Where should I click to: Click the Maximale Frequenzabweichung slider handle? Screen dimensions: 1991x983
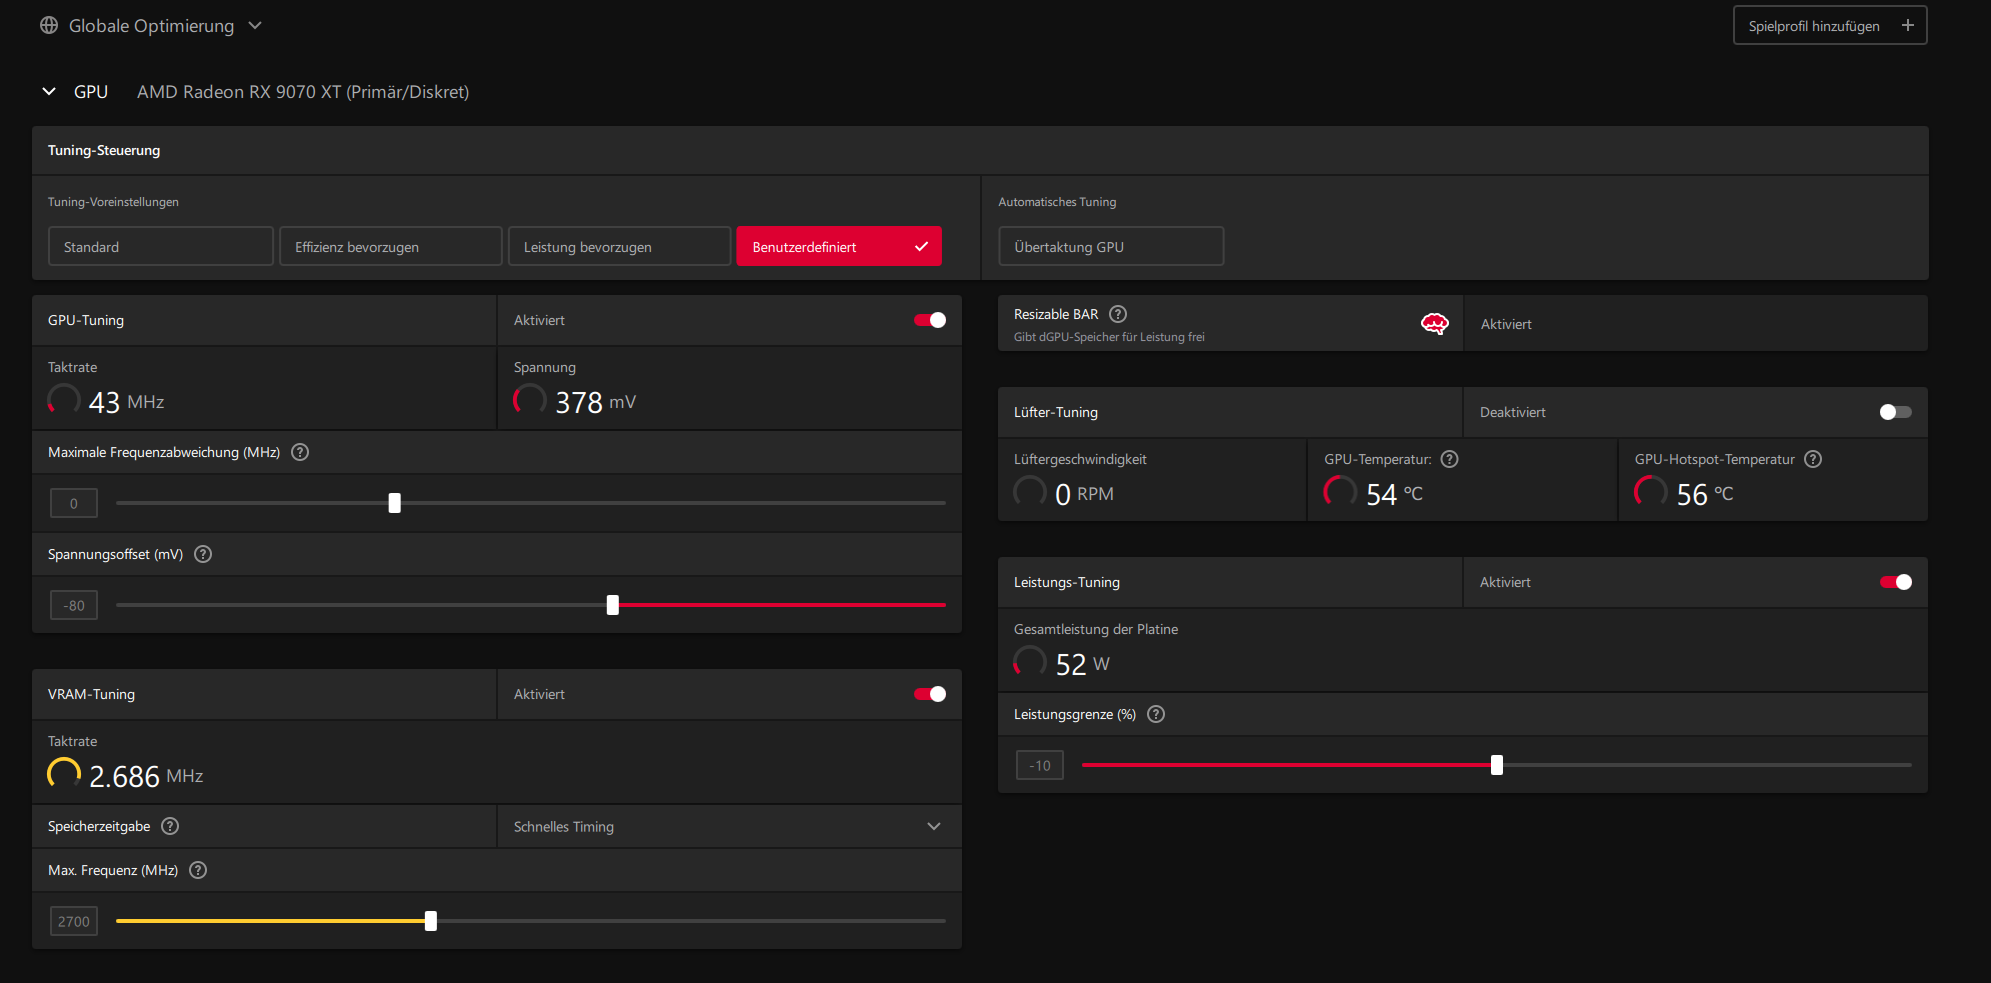[x=395, y=503]
